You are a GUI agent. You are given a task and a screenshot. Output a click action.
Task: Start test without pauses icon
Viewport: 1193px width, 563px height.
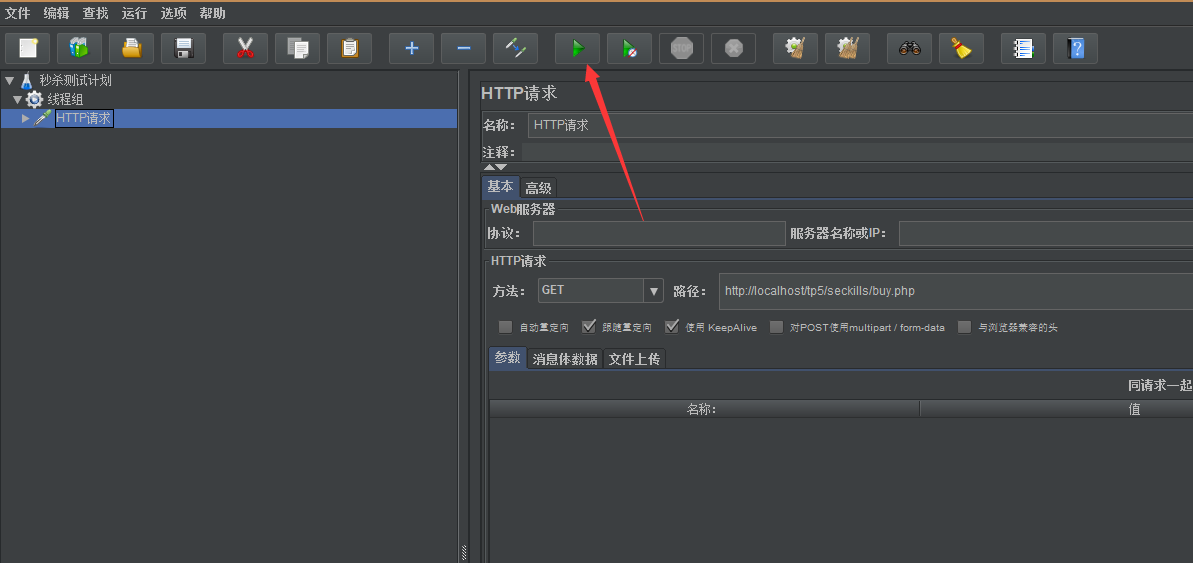629,49
